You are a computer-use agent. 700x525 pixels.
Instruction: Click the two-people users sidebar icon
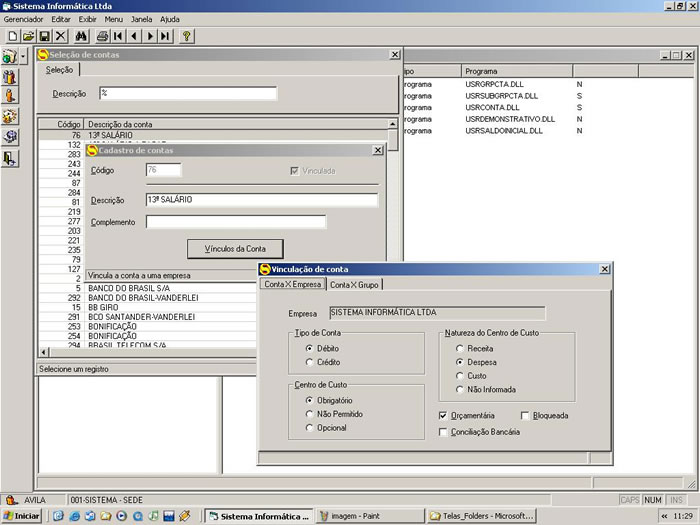pos(10,77)
